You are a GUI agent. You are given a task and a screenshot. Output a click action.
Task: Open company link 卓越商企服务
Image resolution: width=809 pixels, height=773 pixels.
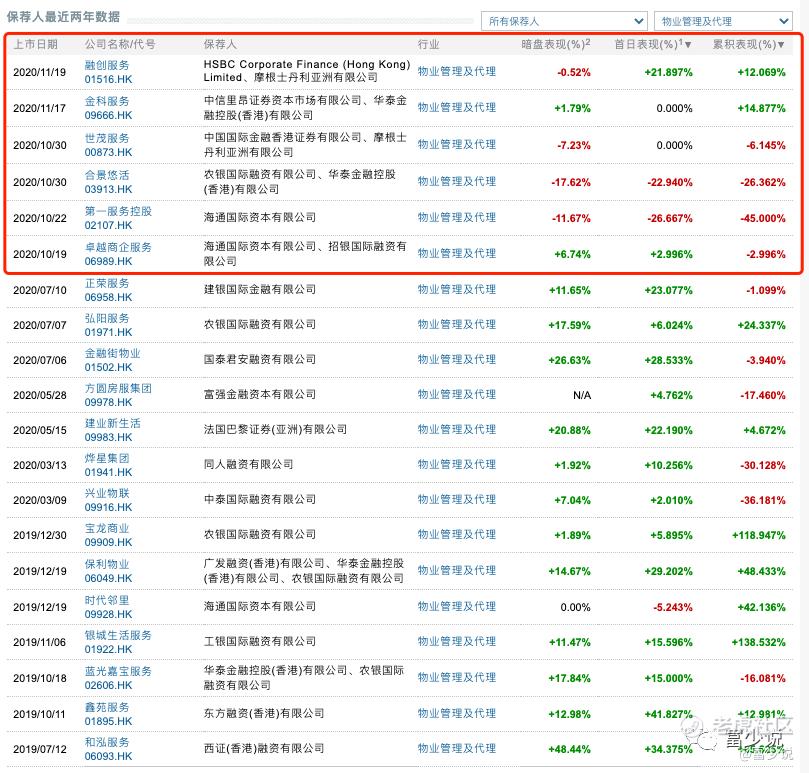point(118,247)
